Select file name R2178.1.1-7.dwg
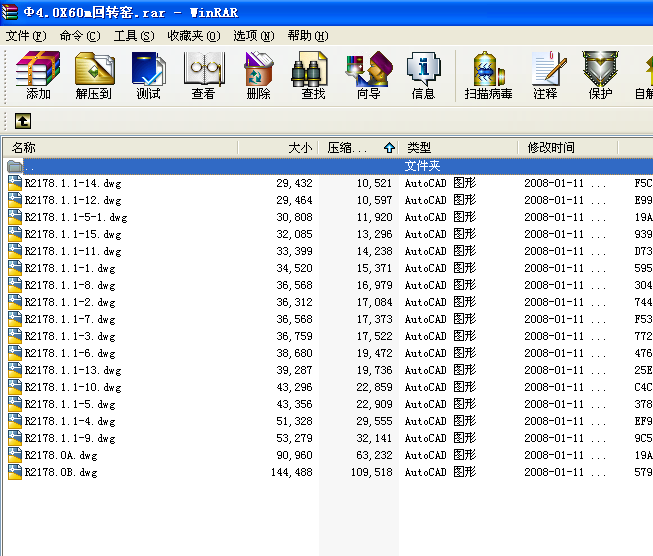 (70, 319)
